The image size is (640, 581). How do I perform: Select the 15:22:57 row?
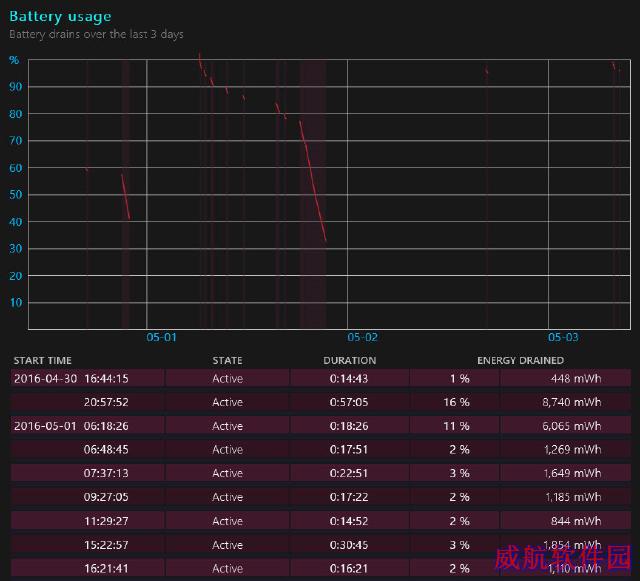[x=321, y=545]
